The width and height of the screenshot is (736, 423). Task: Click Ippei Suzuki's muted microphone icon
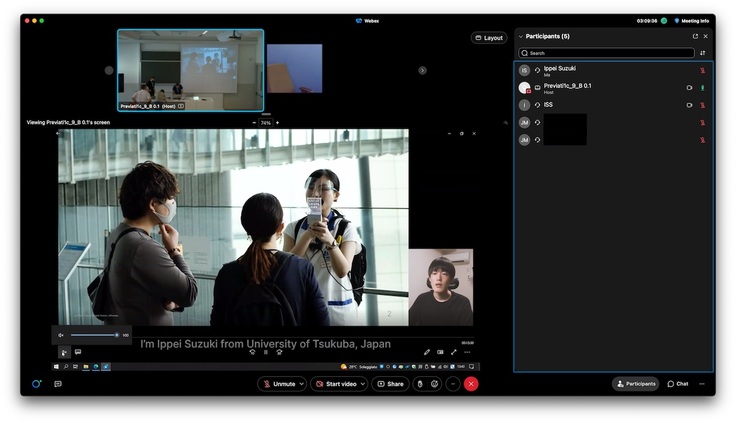703,70
